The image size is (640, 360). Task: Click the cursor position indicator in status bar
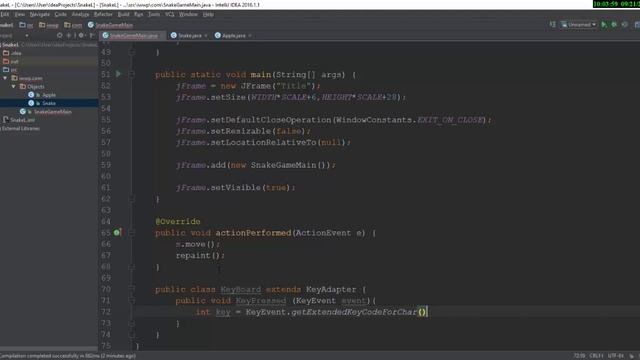[x=579, y=356]
